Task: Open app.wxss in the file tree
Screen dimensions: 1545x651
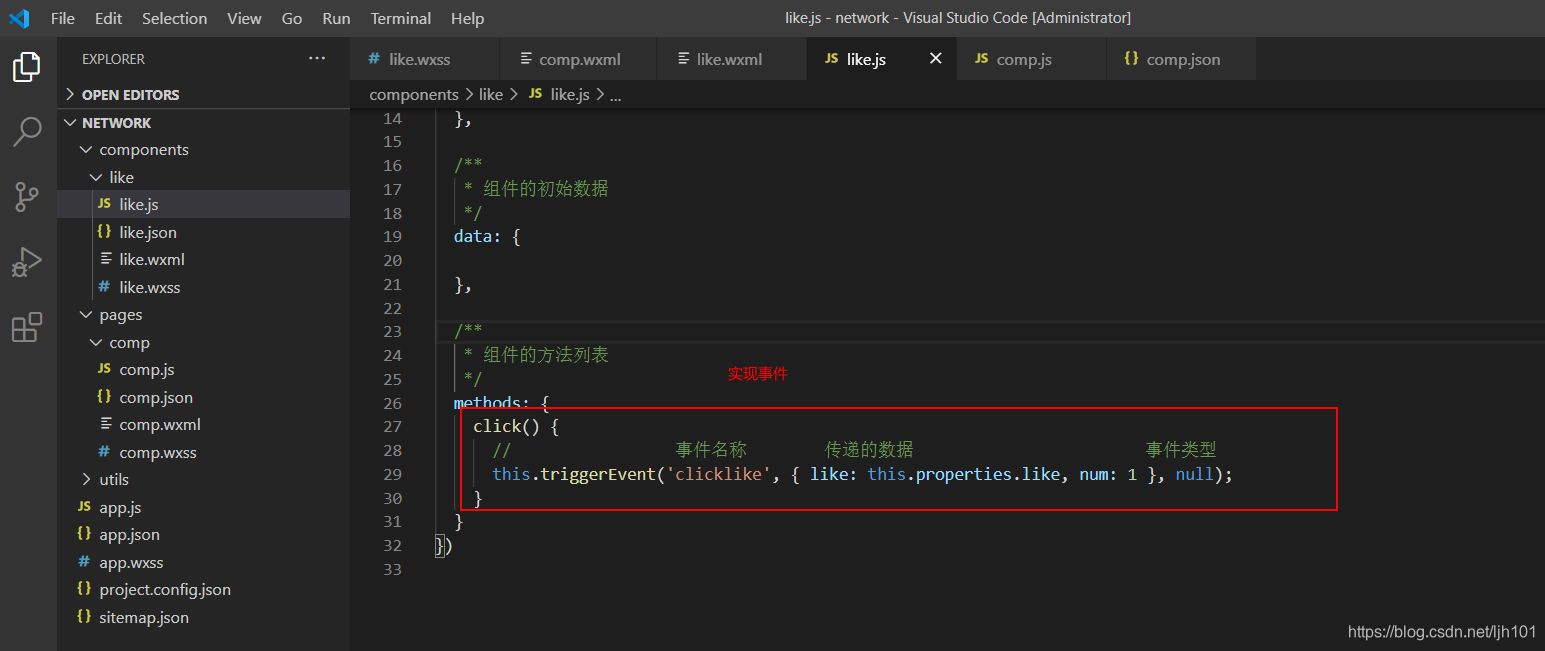Action: [x=203, y=562]
